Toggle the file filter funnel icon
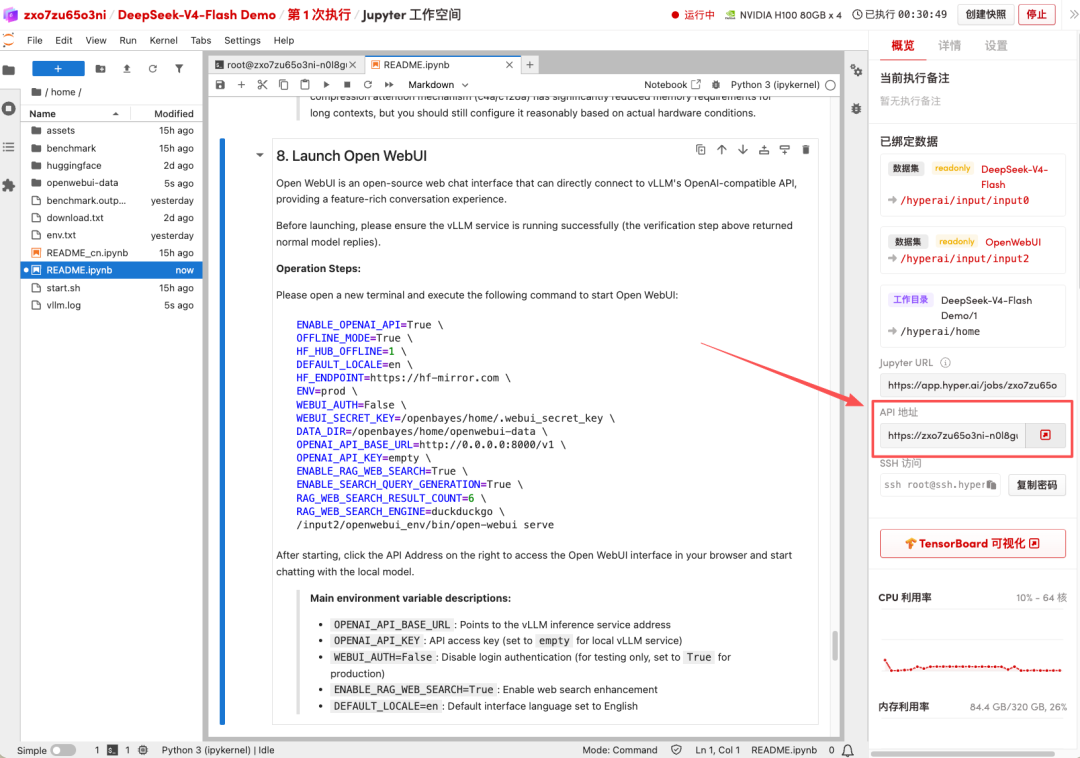The height and width of the screenshot is (758, 1080). (x=179, y=69)
